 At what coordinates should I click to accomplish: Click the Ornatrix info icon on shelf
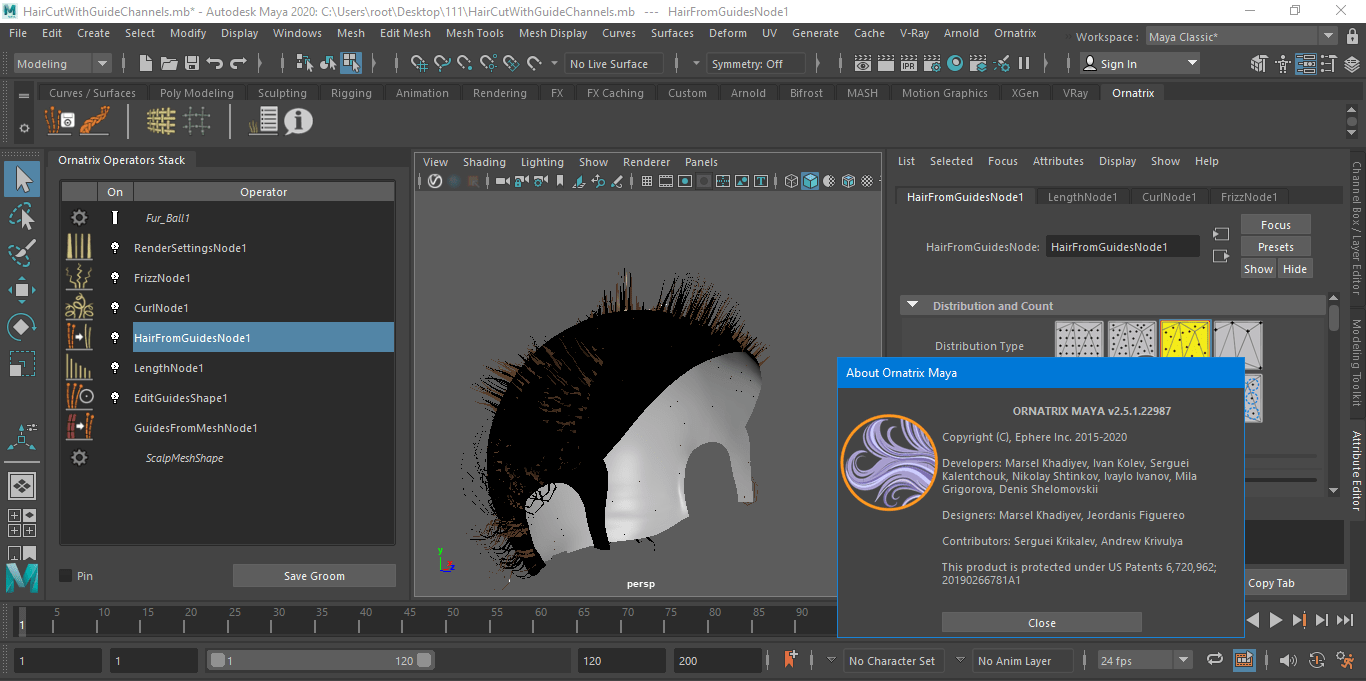tap(298, 122)
